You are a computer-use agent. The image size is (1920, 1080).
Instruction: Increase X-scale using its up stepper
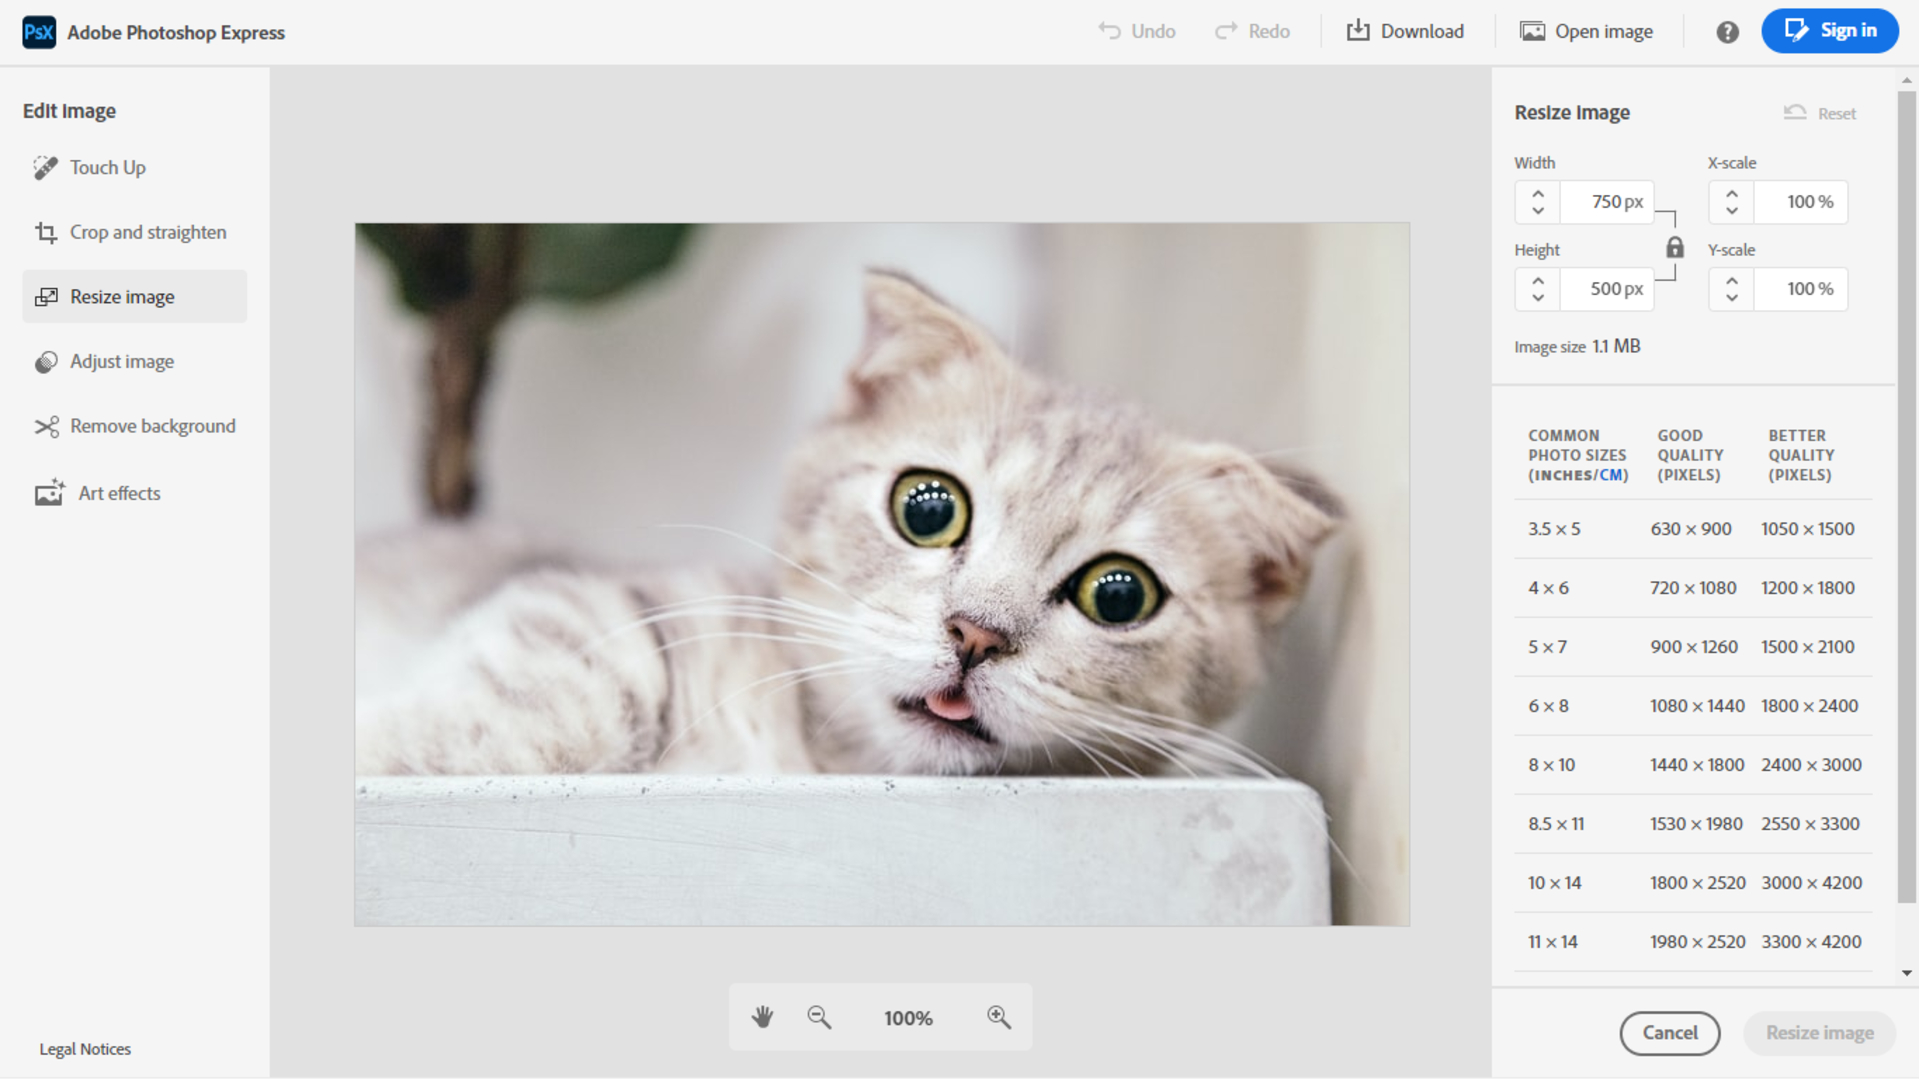[1731, 194]
